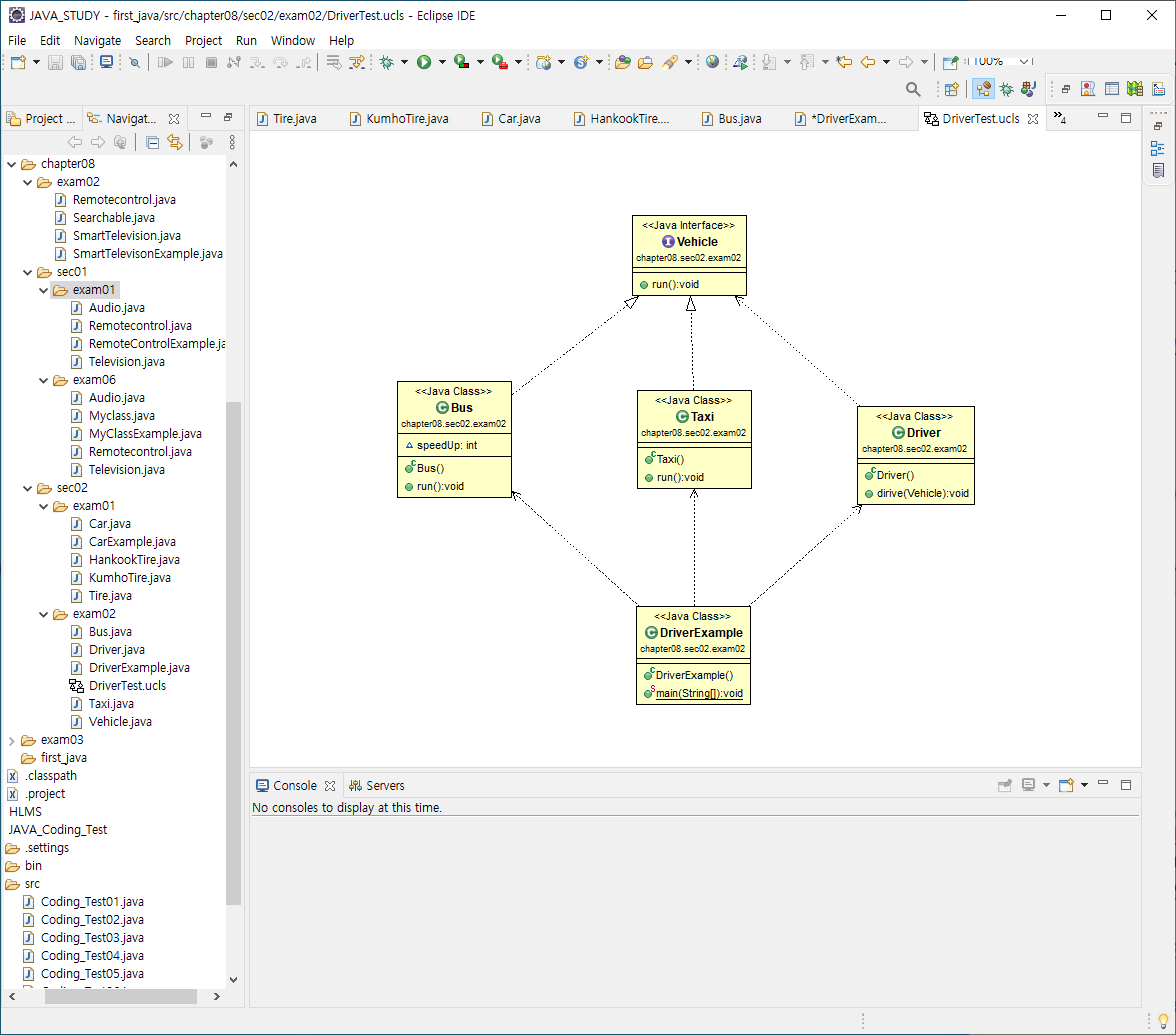Screen dimensions: 1176x1035
Task: Collapse the sec02 folder node
Action: [x=28, y=488]
